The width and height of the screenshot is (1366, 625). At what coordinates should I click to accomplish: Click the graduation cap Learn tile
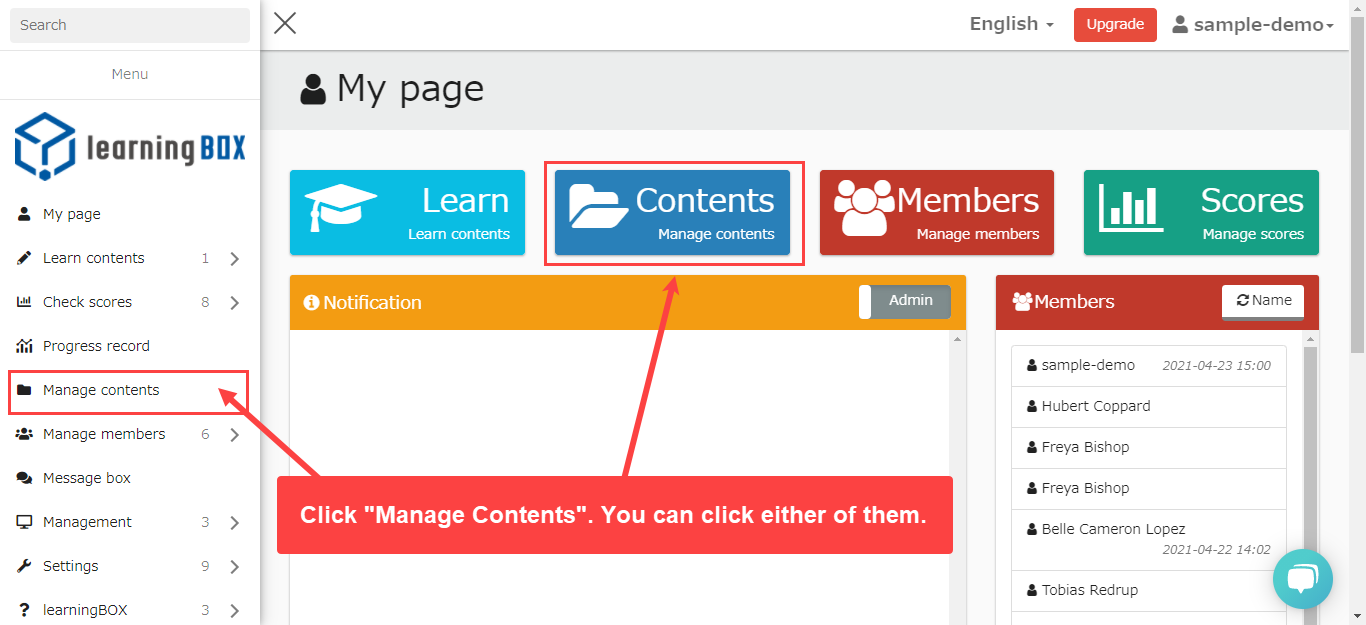click(407, 212)
